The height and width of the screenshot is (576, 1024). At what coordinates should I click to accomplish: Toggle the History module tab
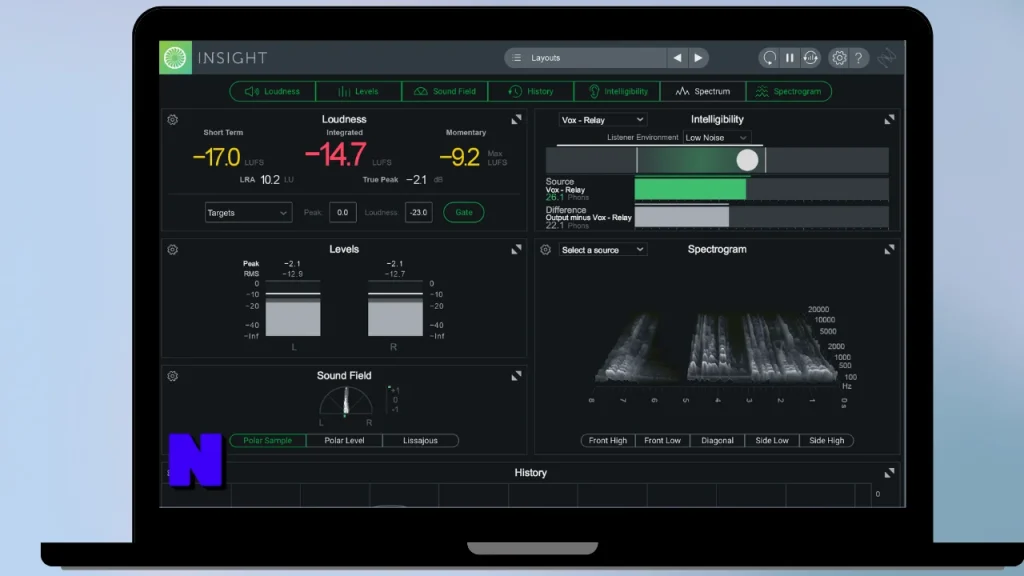(530, 91)
